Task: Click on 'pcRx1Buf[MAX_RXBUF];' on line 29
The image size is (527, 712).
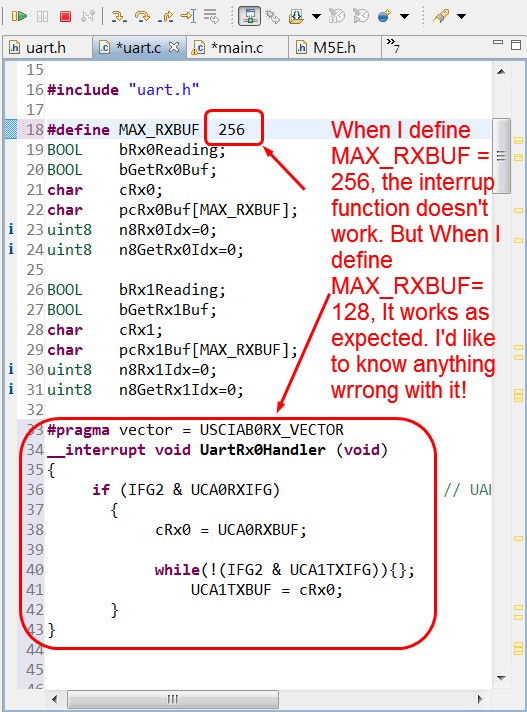Action: point(208,350)
